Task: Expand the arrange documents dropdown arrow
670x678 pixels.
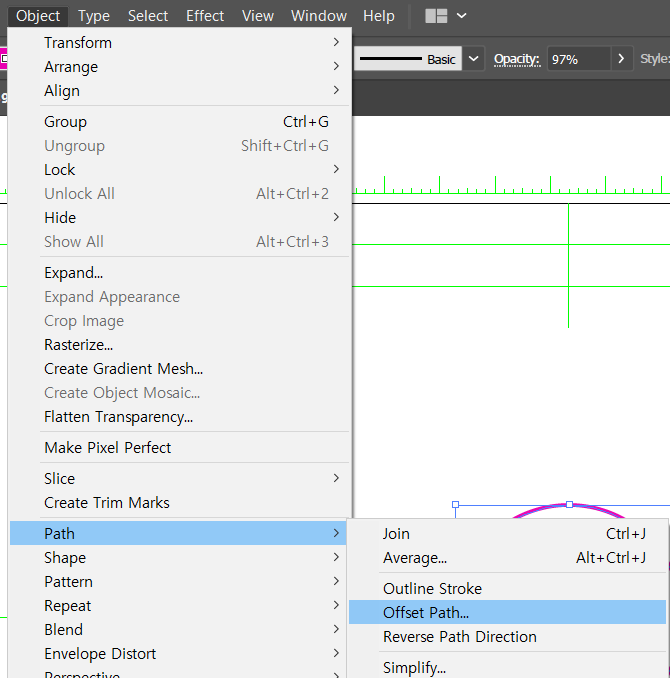Action: [x=462, y=16]
